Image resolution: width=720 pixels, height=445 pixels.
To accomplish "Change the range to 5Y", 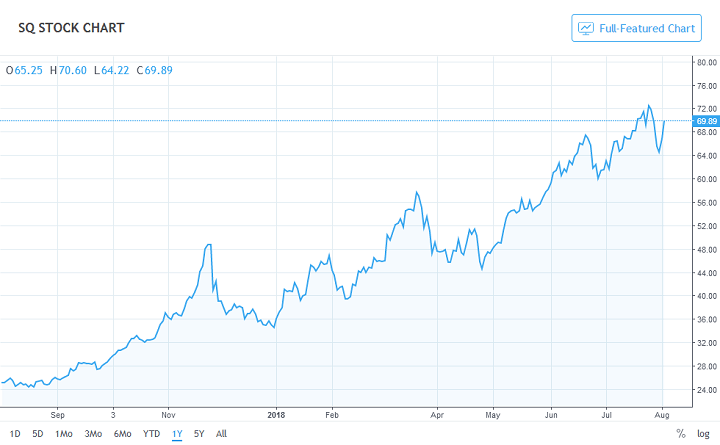I will point(199,434).
